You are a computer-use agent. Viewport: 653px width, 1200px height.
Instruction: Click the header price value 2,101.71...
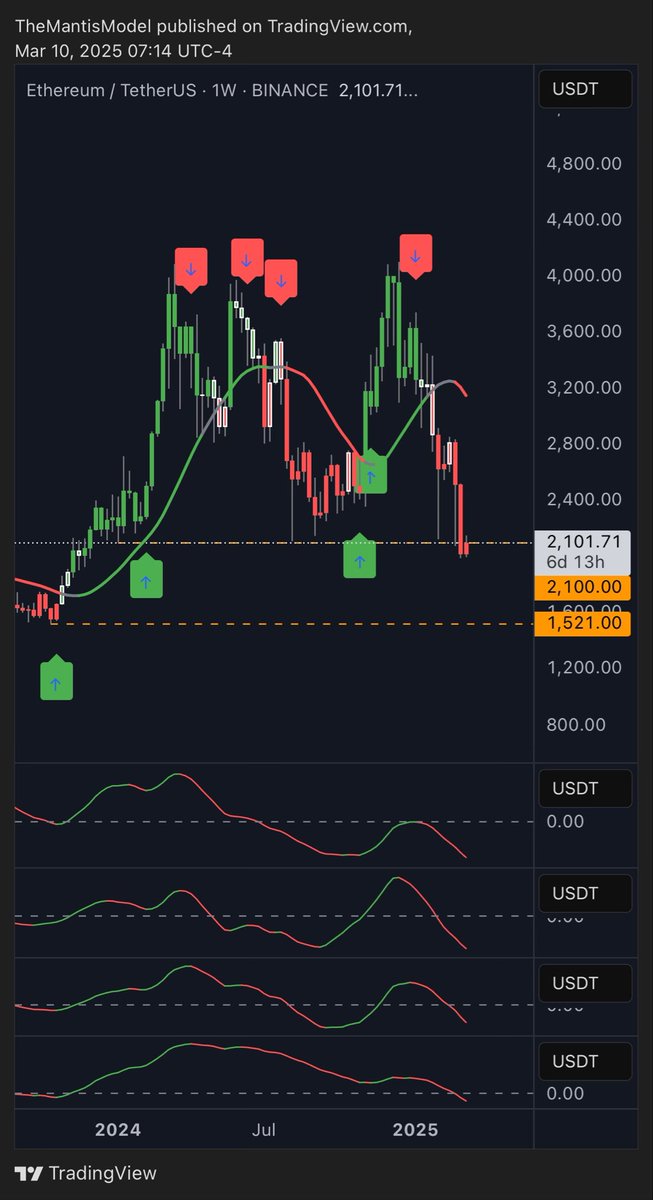coord(379,90)
